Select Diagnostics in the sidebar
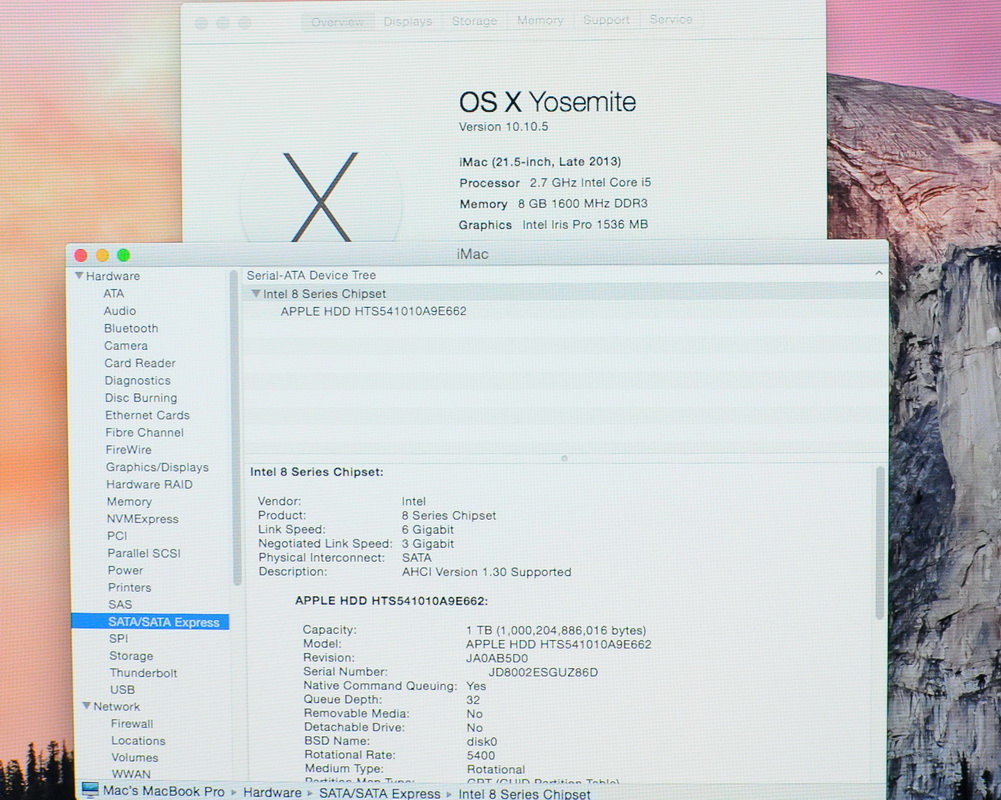 (138, 381)
